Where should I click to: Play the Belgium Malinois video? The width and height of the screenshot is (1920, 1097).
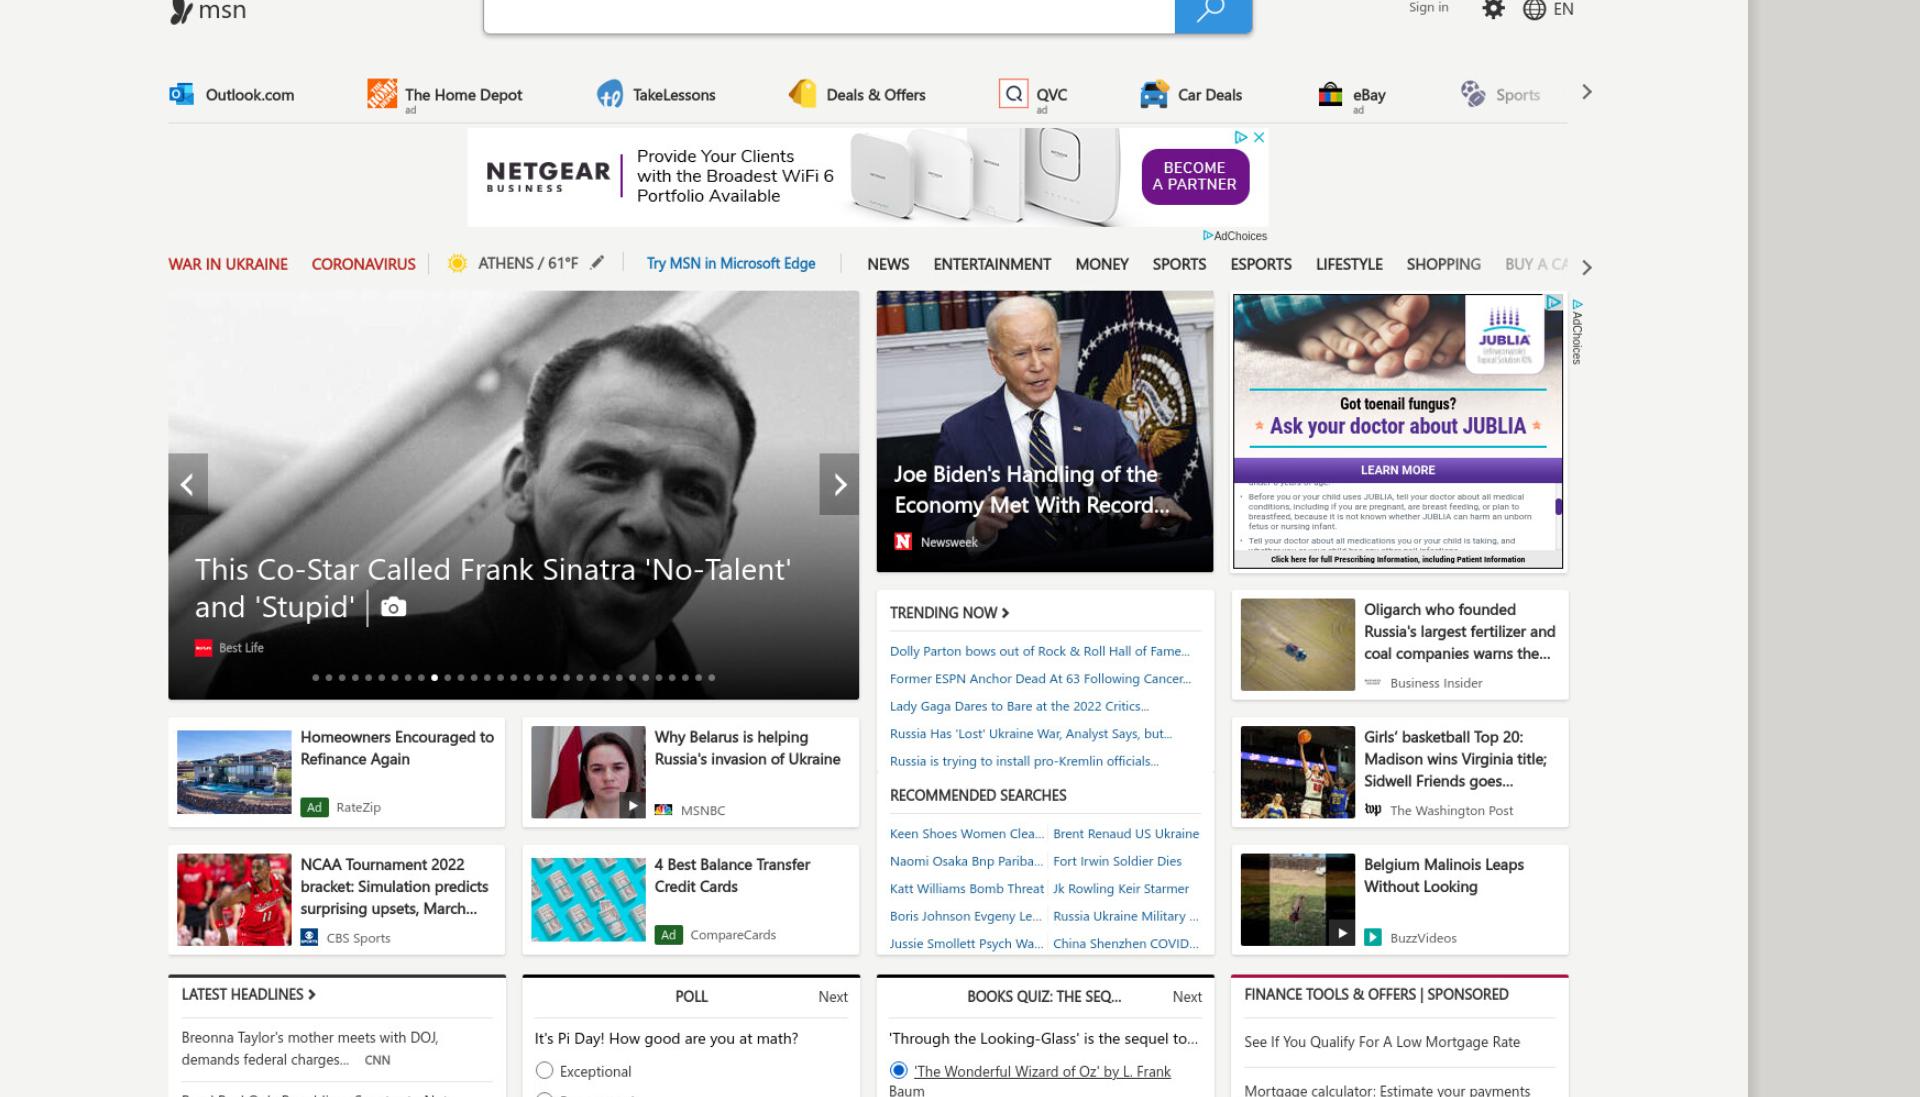pyautogui.click(x=1342, y=933)
